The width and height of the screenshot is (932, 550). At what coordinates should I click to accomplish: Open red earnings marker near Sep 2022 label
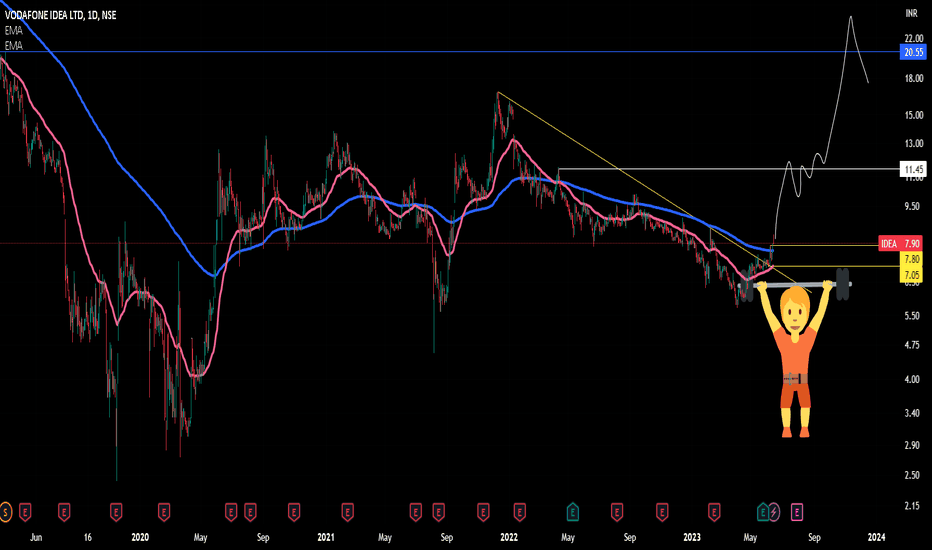[617, 511]
